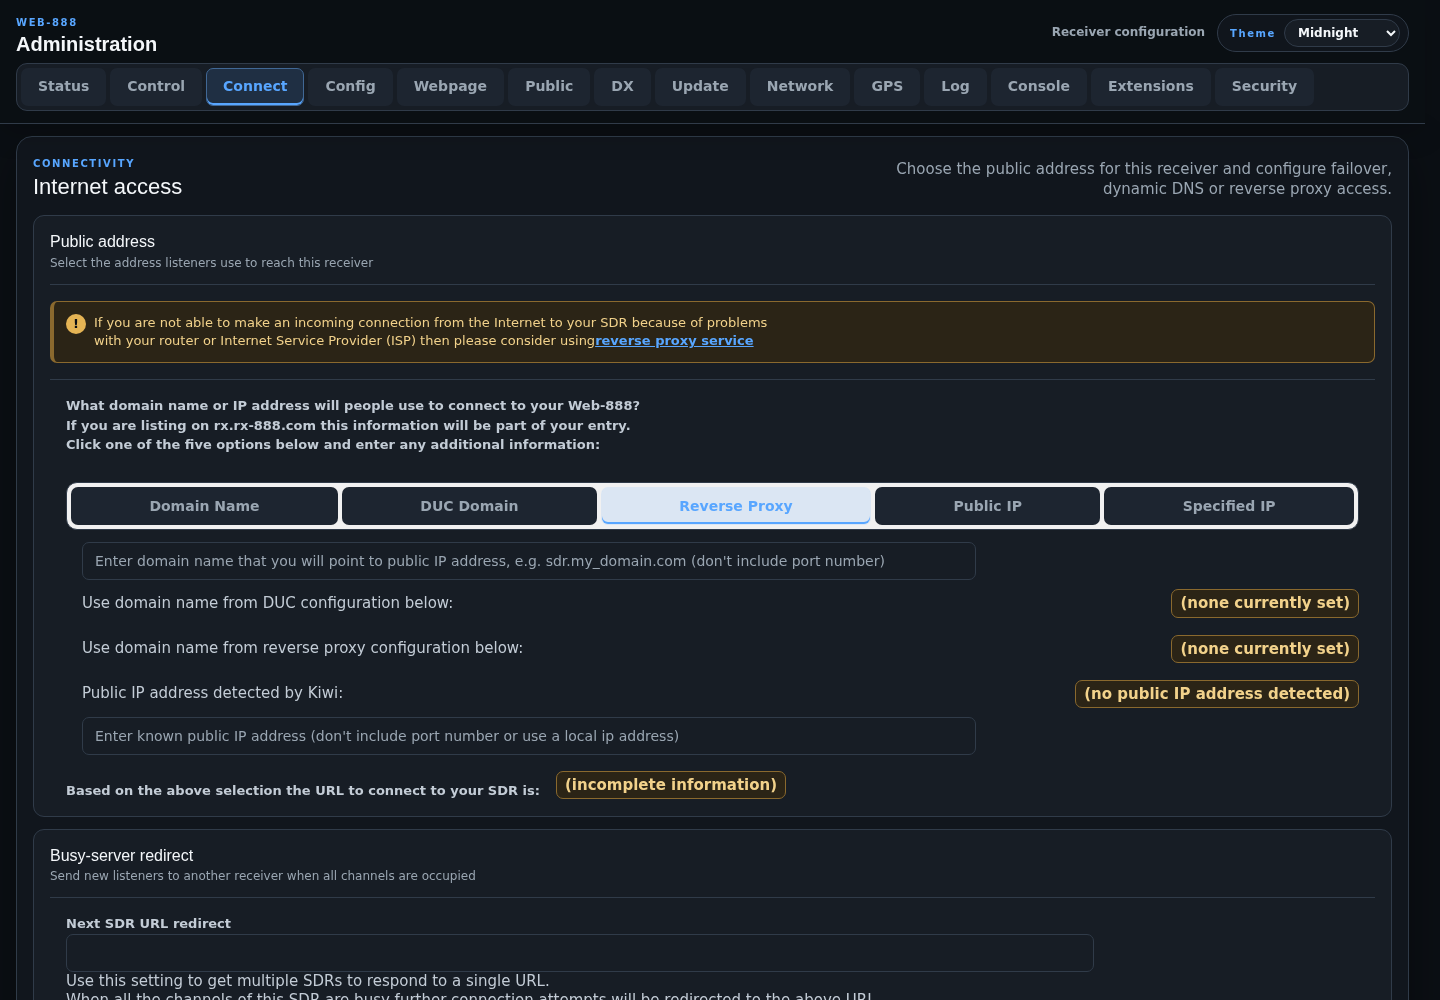Switch to the GPS tab
The width and height of the screenshot is (1440, 1000).
pyautogui.click(x=887, y=87)
